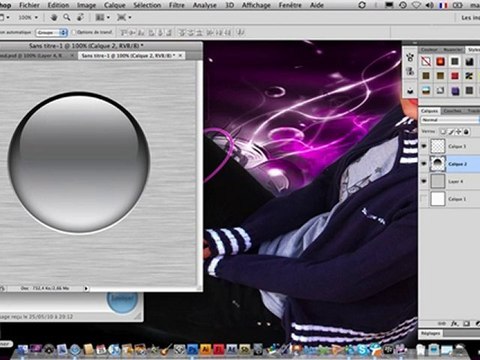The height and width of the screenshot is (360, 480).
Task: Click the link layers icon
Action: coord(442,323)
